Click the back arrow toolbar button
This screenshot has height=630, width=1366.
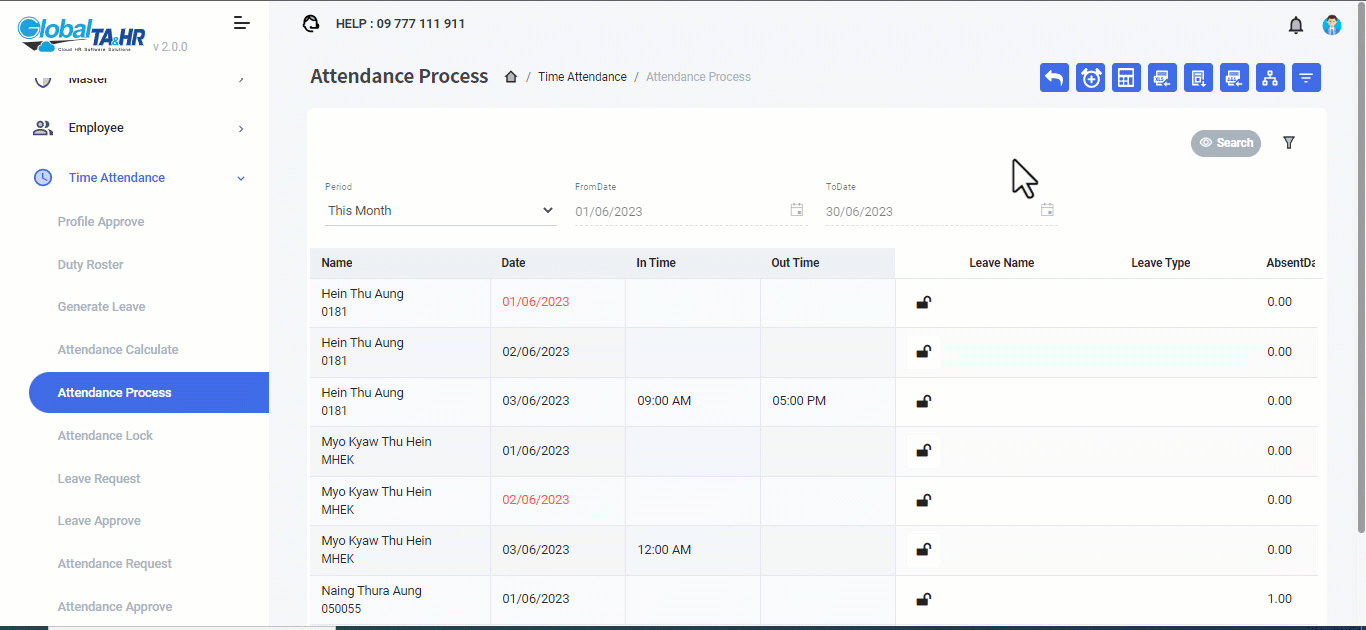[1054, 78]
